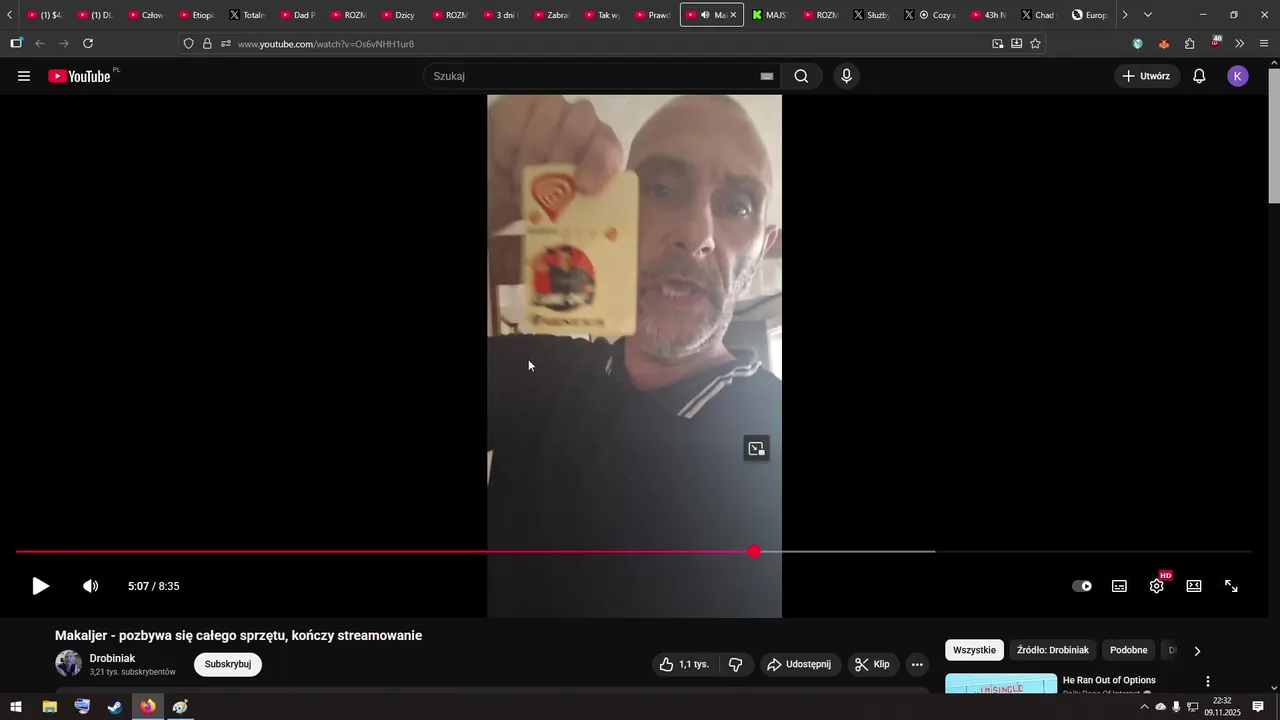Image resolution: width=1280 pixels, height=720 pixels.
Task: Open the Windows notification center
Action: tap(1258, 707)
